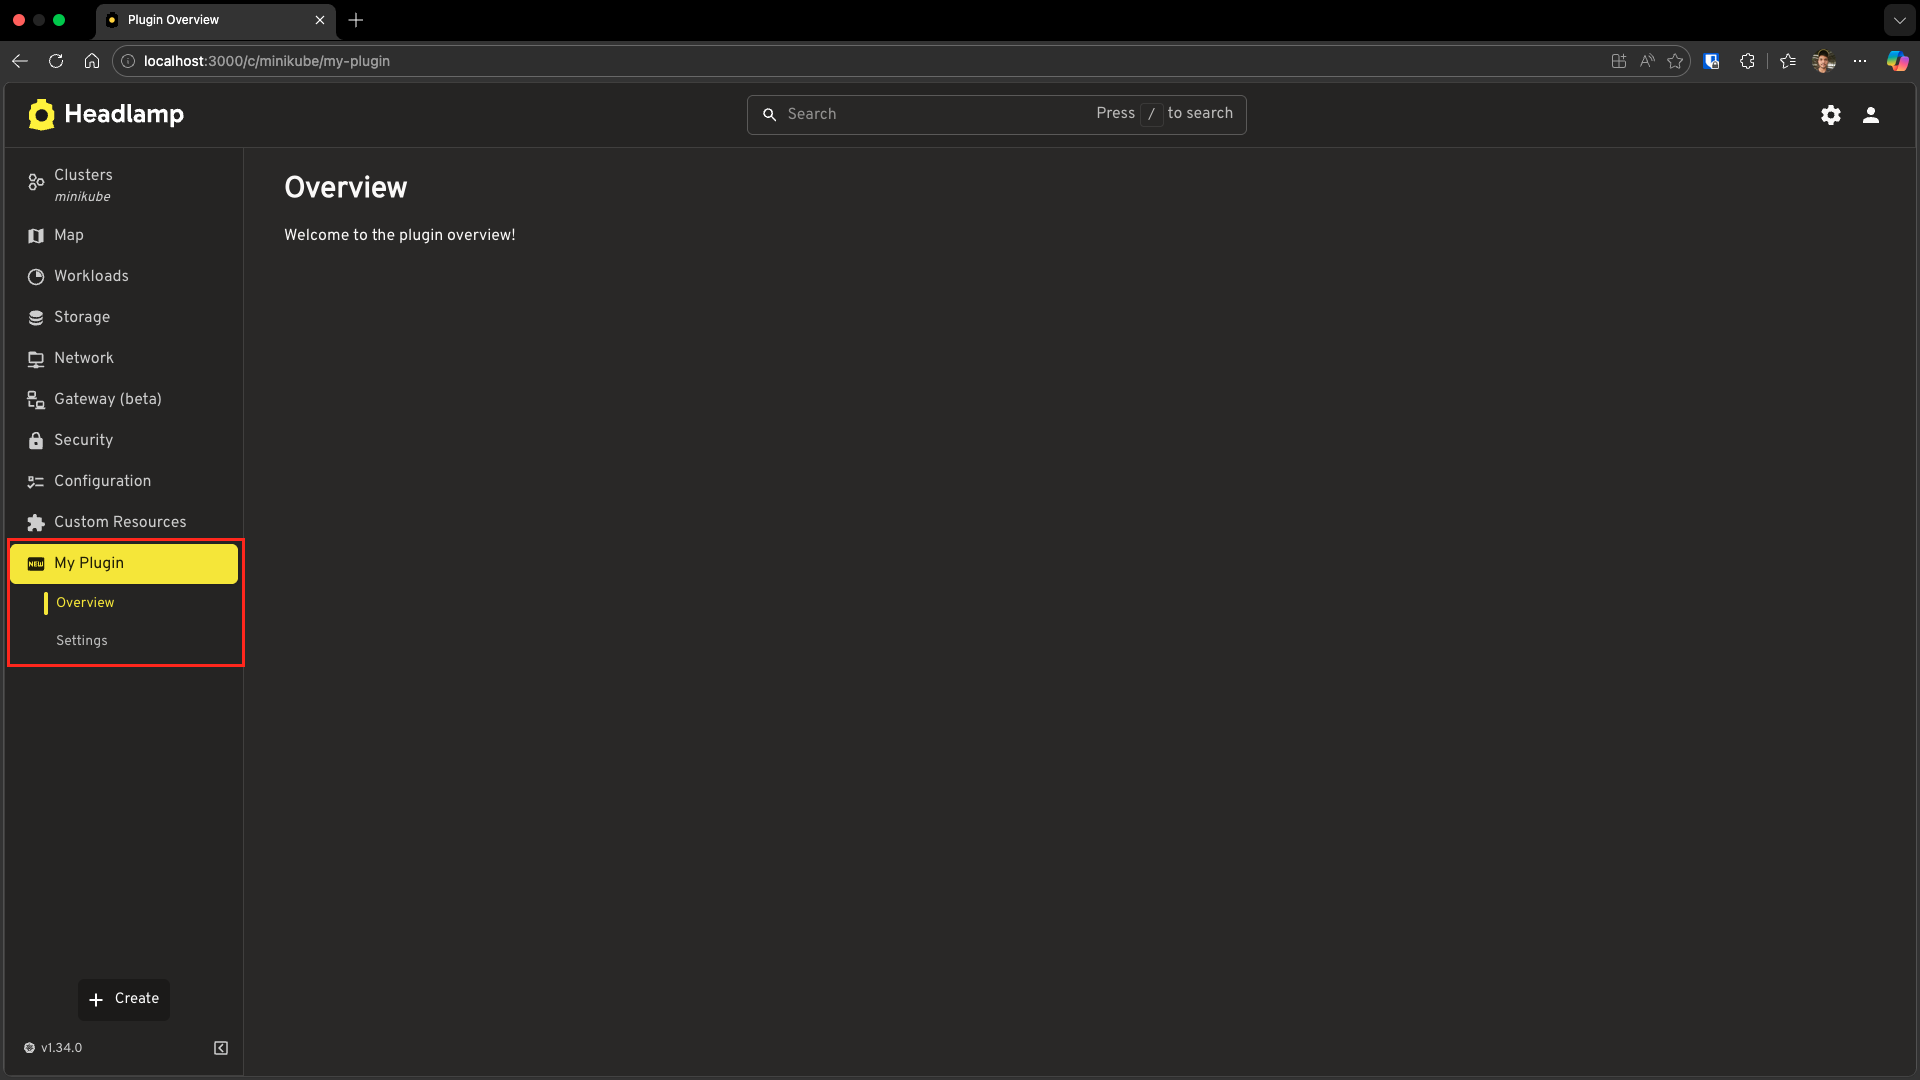1920x1080 pixels.
Task: Open the Map sidebar icon
Action: 35,235
